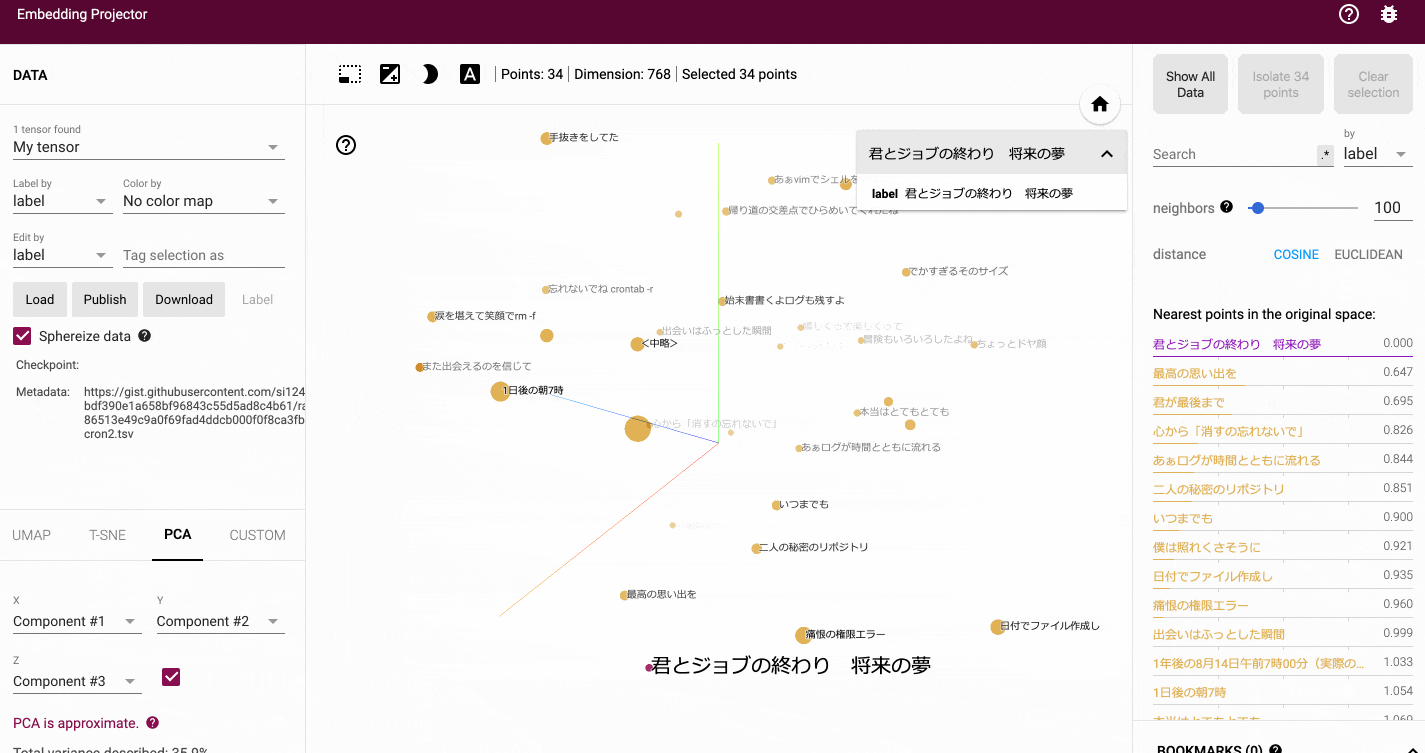Enable night mode with the moon icon

(429, 73)
